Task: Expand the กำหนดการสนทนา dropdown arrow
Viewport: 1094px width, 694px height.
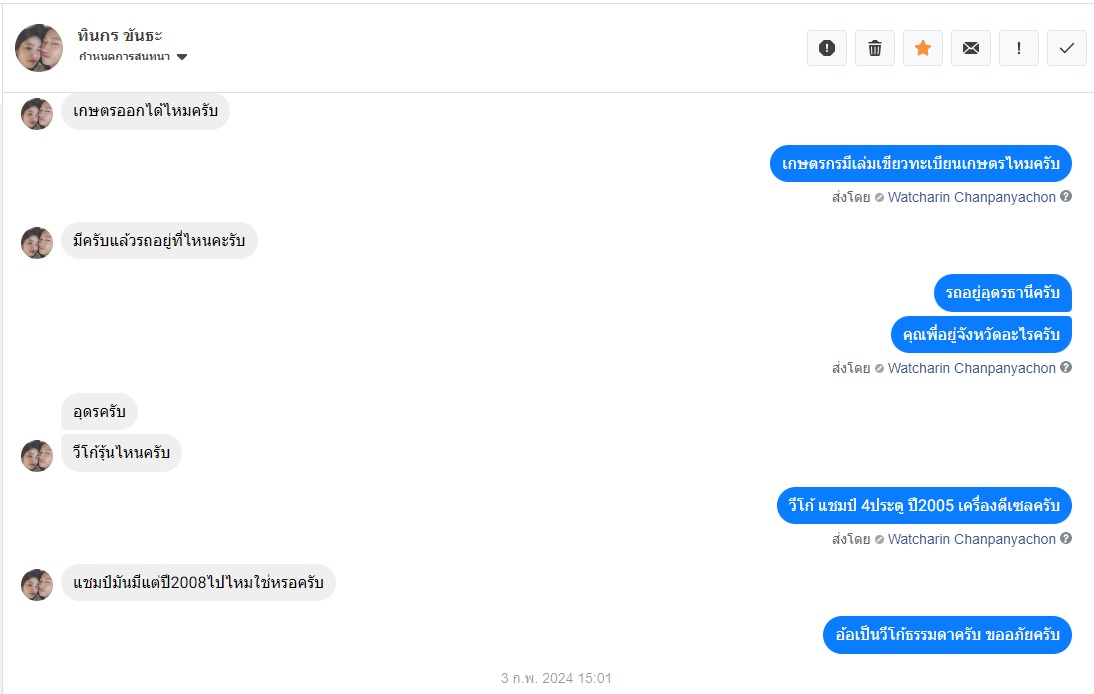Action: pyautogui.click(x=182, y=57)
